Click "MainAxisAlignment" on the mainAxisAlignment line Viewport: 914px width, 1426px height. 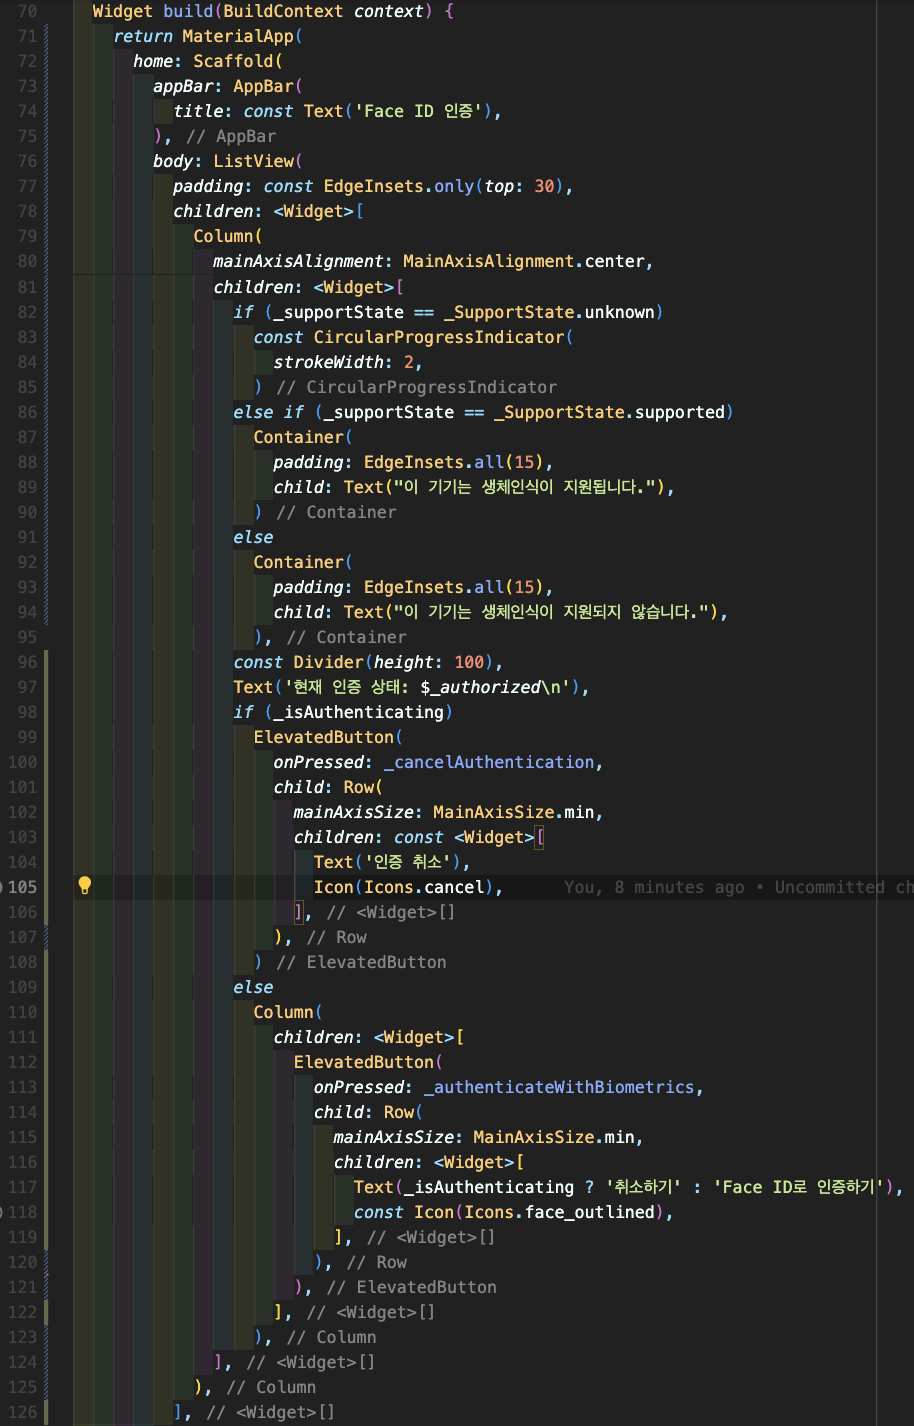(x=489, y=261)
